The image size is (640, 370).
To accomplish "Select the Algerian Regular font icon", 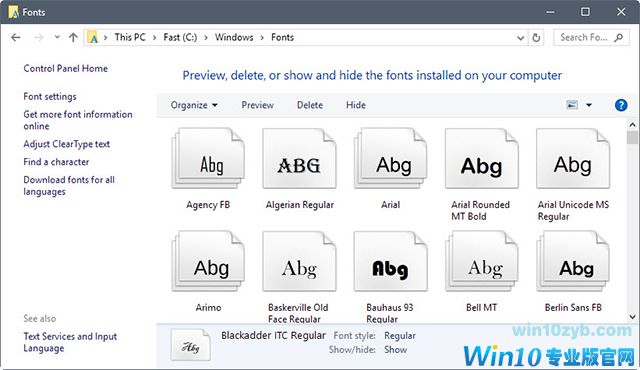I will pos(300,159).
